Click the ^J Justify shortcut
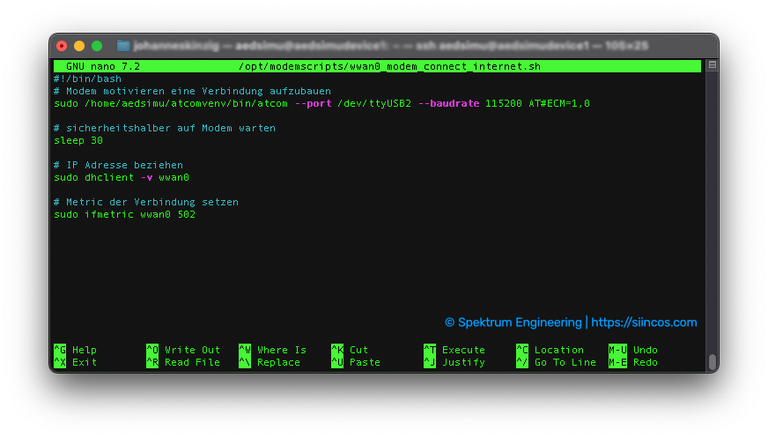The width and height of the screenshot is (768, 438). tap(454, 362)
